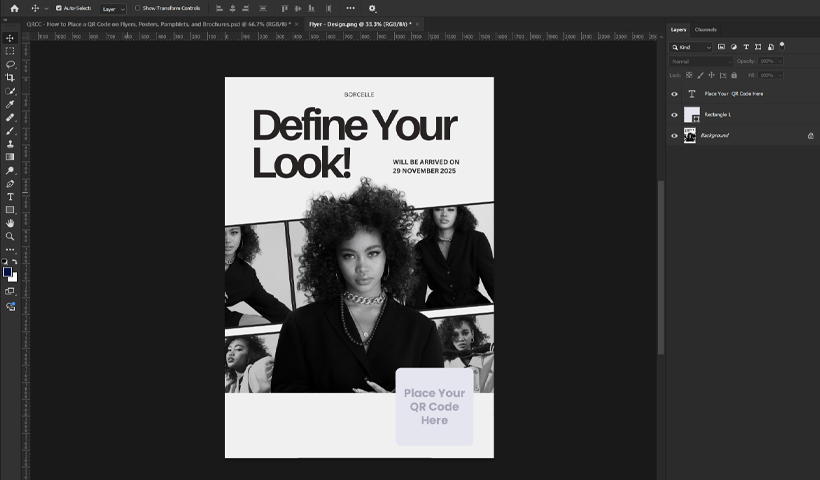This screenshot has width=820, height=480.
Task: Toggle the Auto-Select checkbox
Action: pyautogui.click(x=59, y=8)
